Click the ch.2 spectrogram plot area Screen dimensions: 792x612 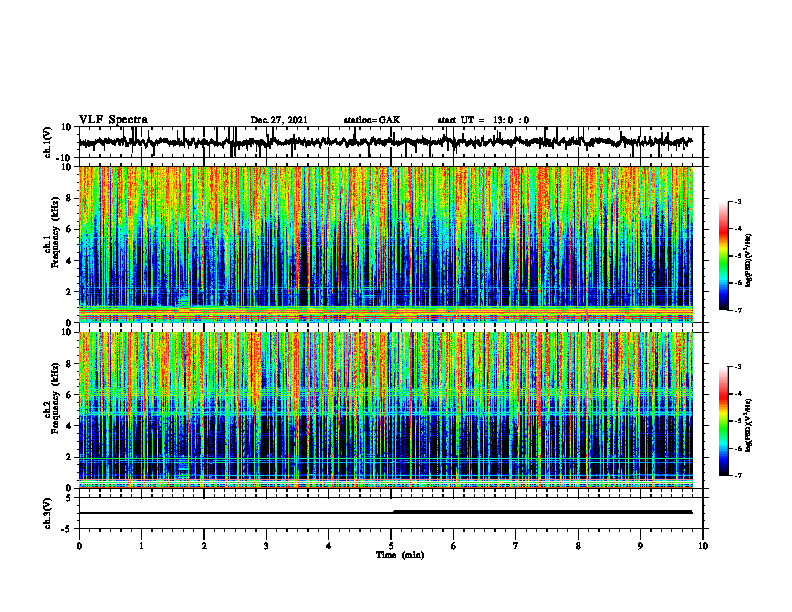(x=385, y=410)
